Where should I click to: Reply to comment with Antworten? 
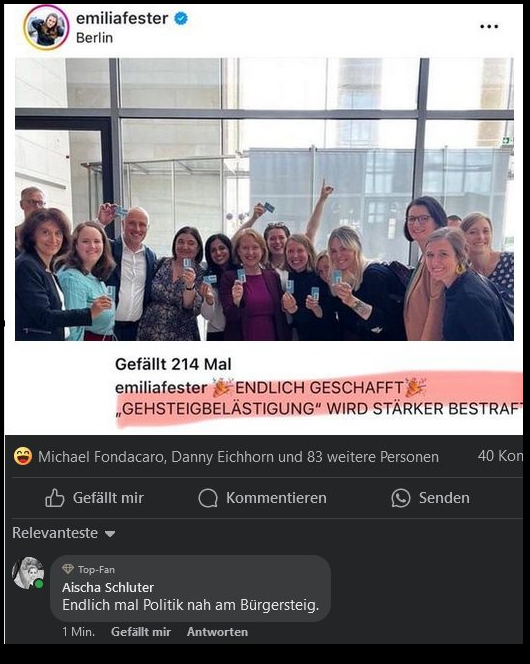[x=218, y=632]
